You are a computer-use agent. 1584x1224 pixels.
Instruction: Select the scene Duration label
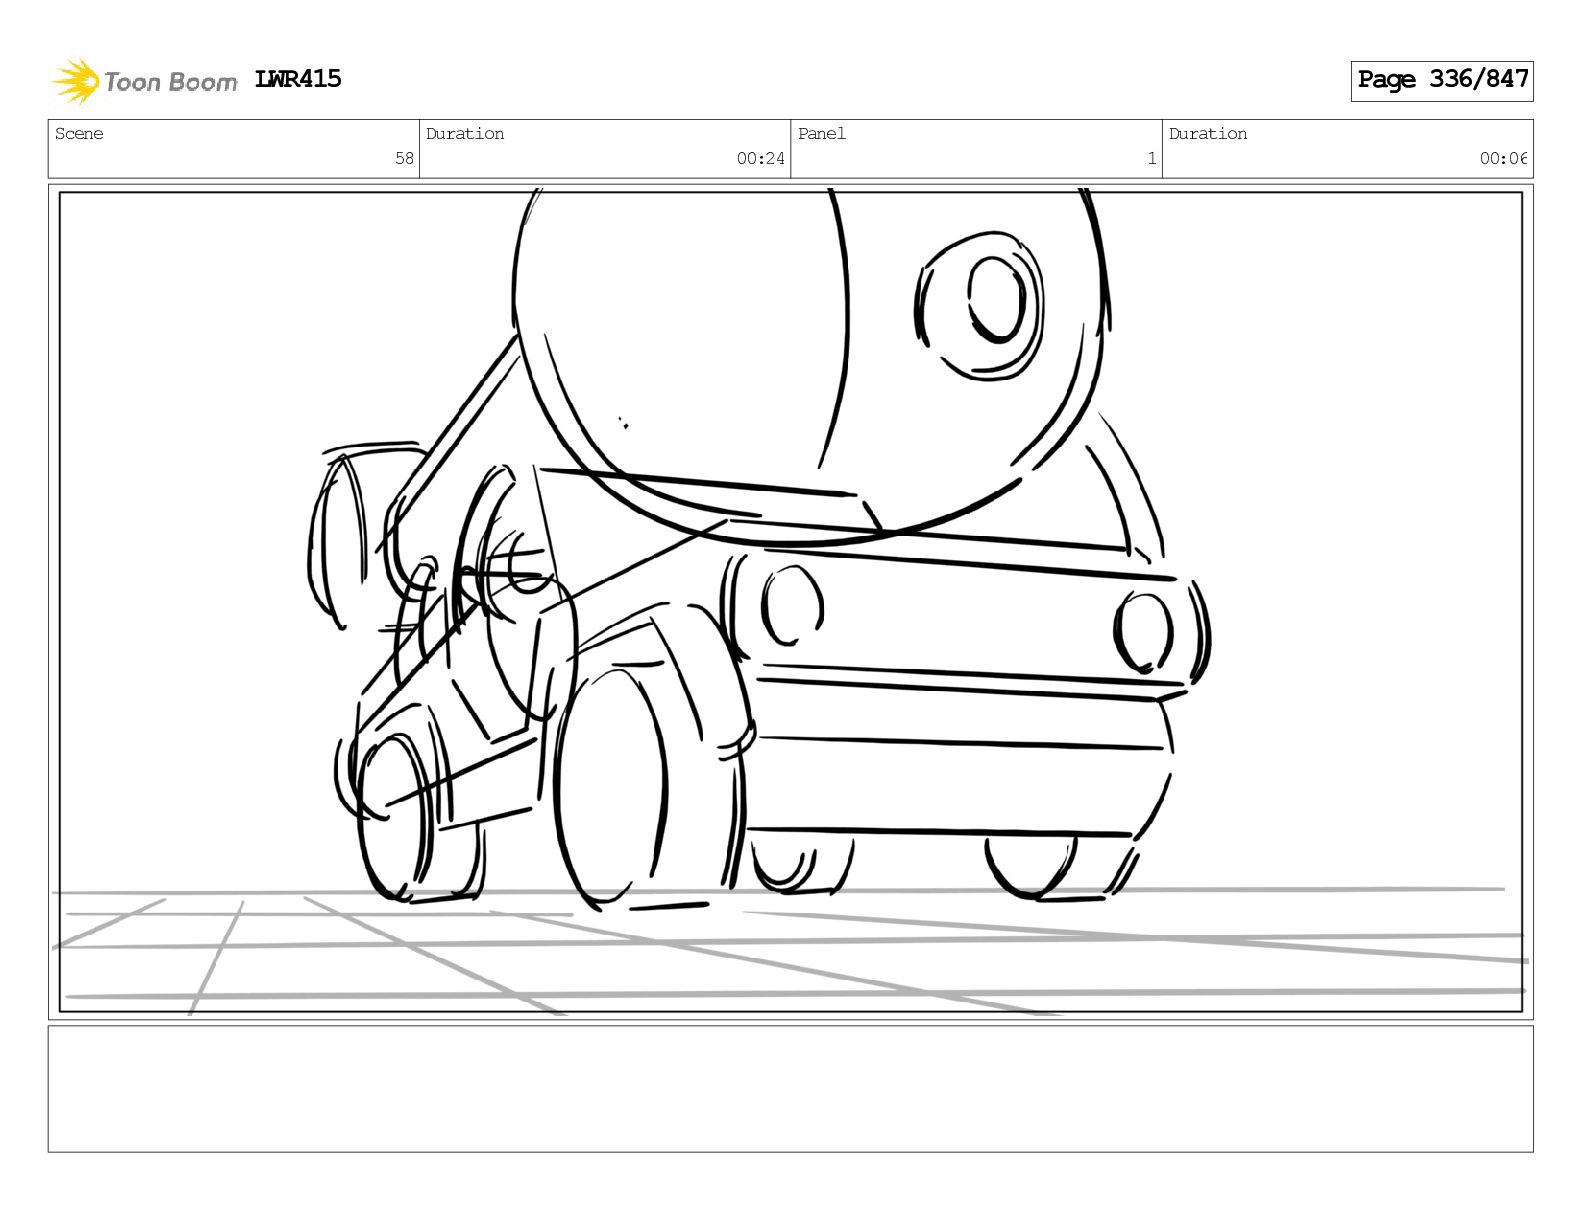[x=465, y=134]
